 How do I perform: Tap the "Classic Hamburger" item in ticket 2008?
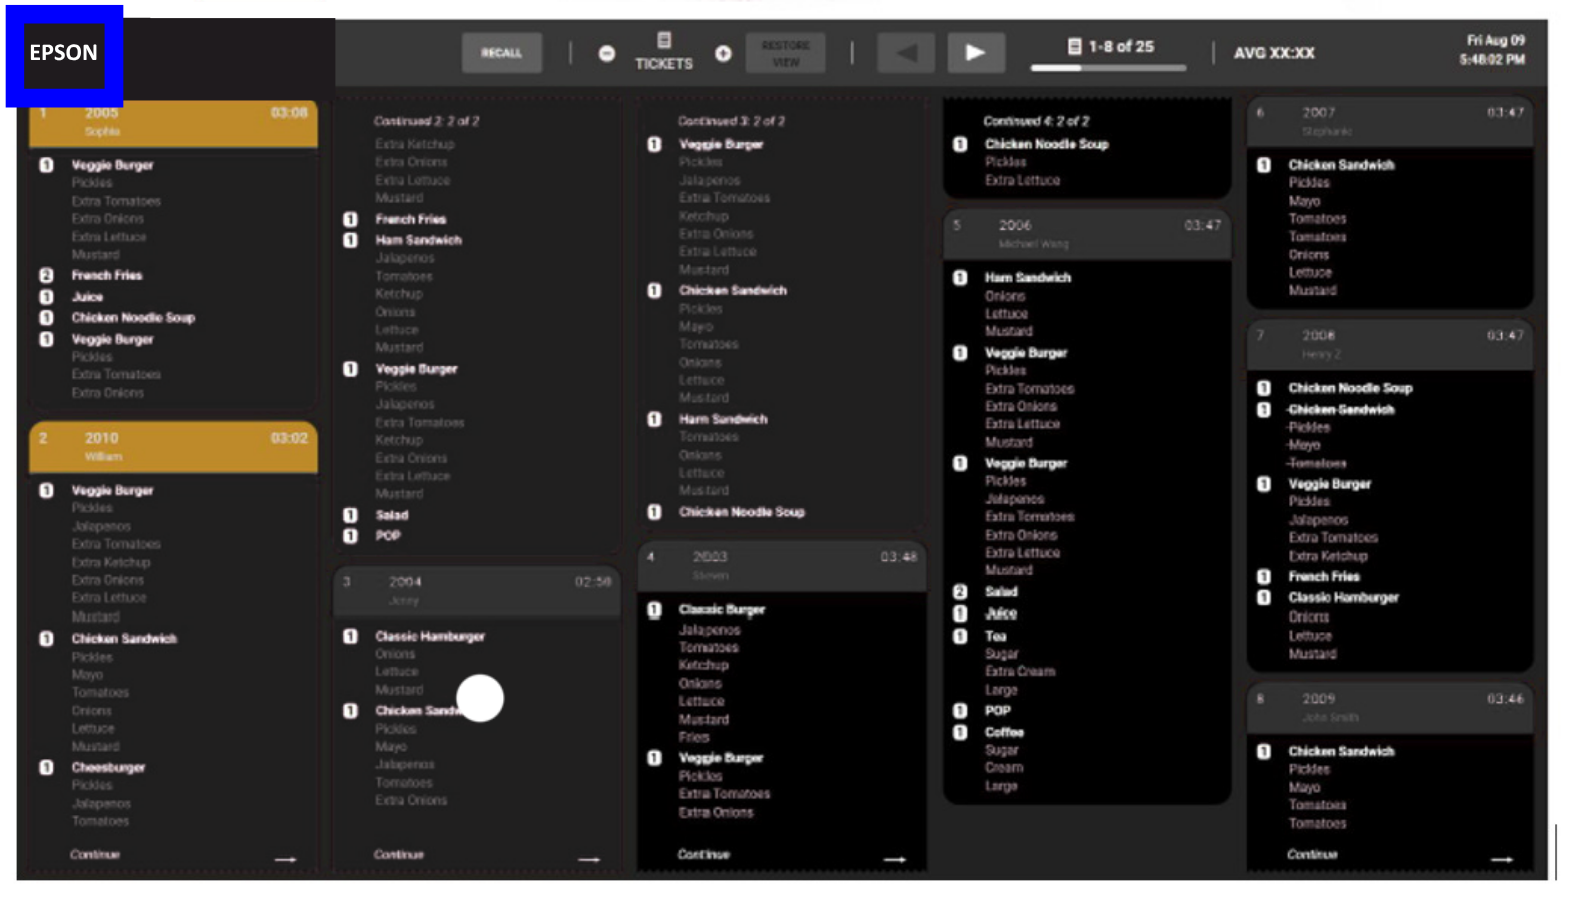[x=1343, y=597]
